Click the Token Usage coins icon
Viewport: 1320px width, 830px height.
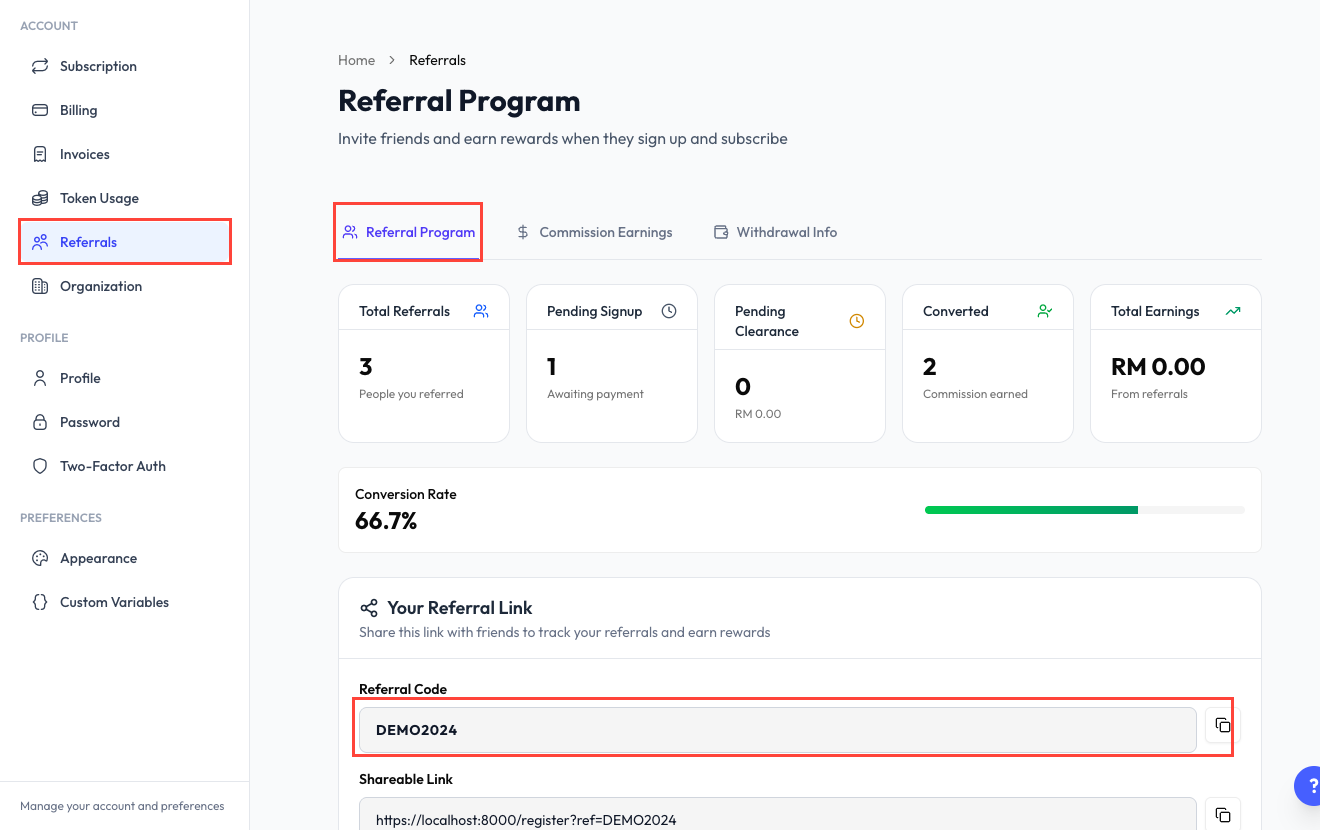(x=40, y=198)
